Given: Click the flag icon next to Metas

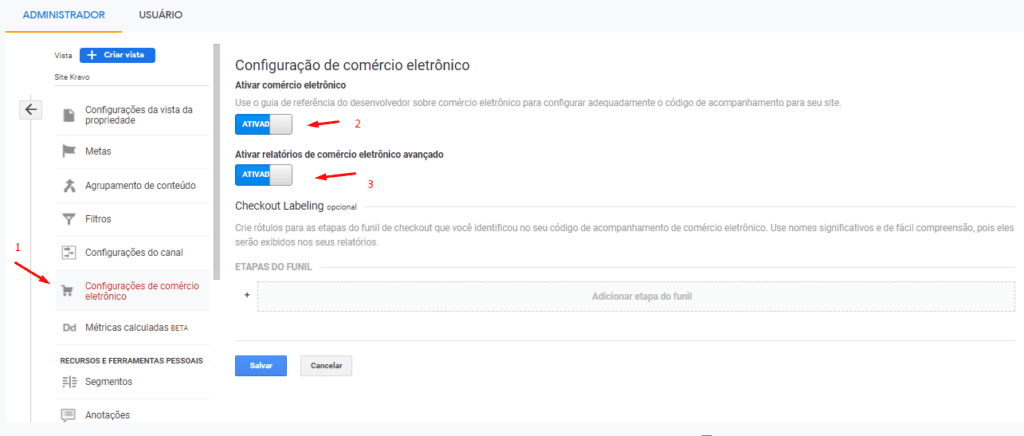Looking at the screenshot, I should click(x=69, y=151).
